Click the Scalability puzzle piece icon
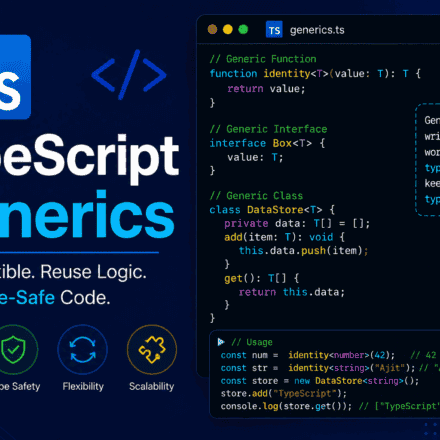This screenshot has height=440, width=440. pos(152,350)
